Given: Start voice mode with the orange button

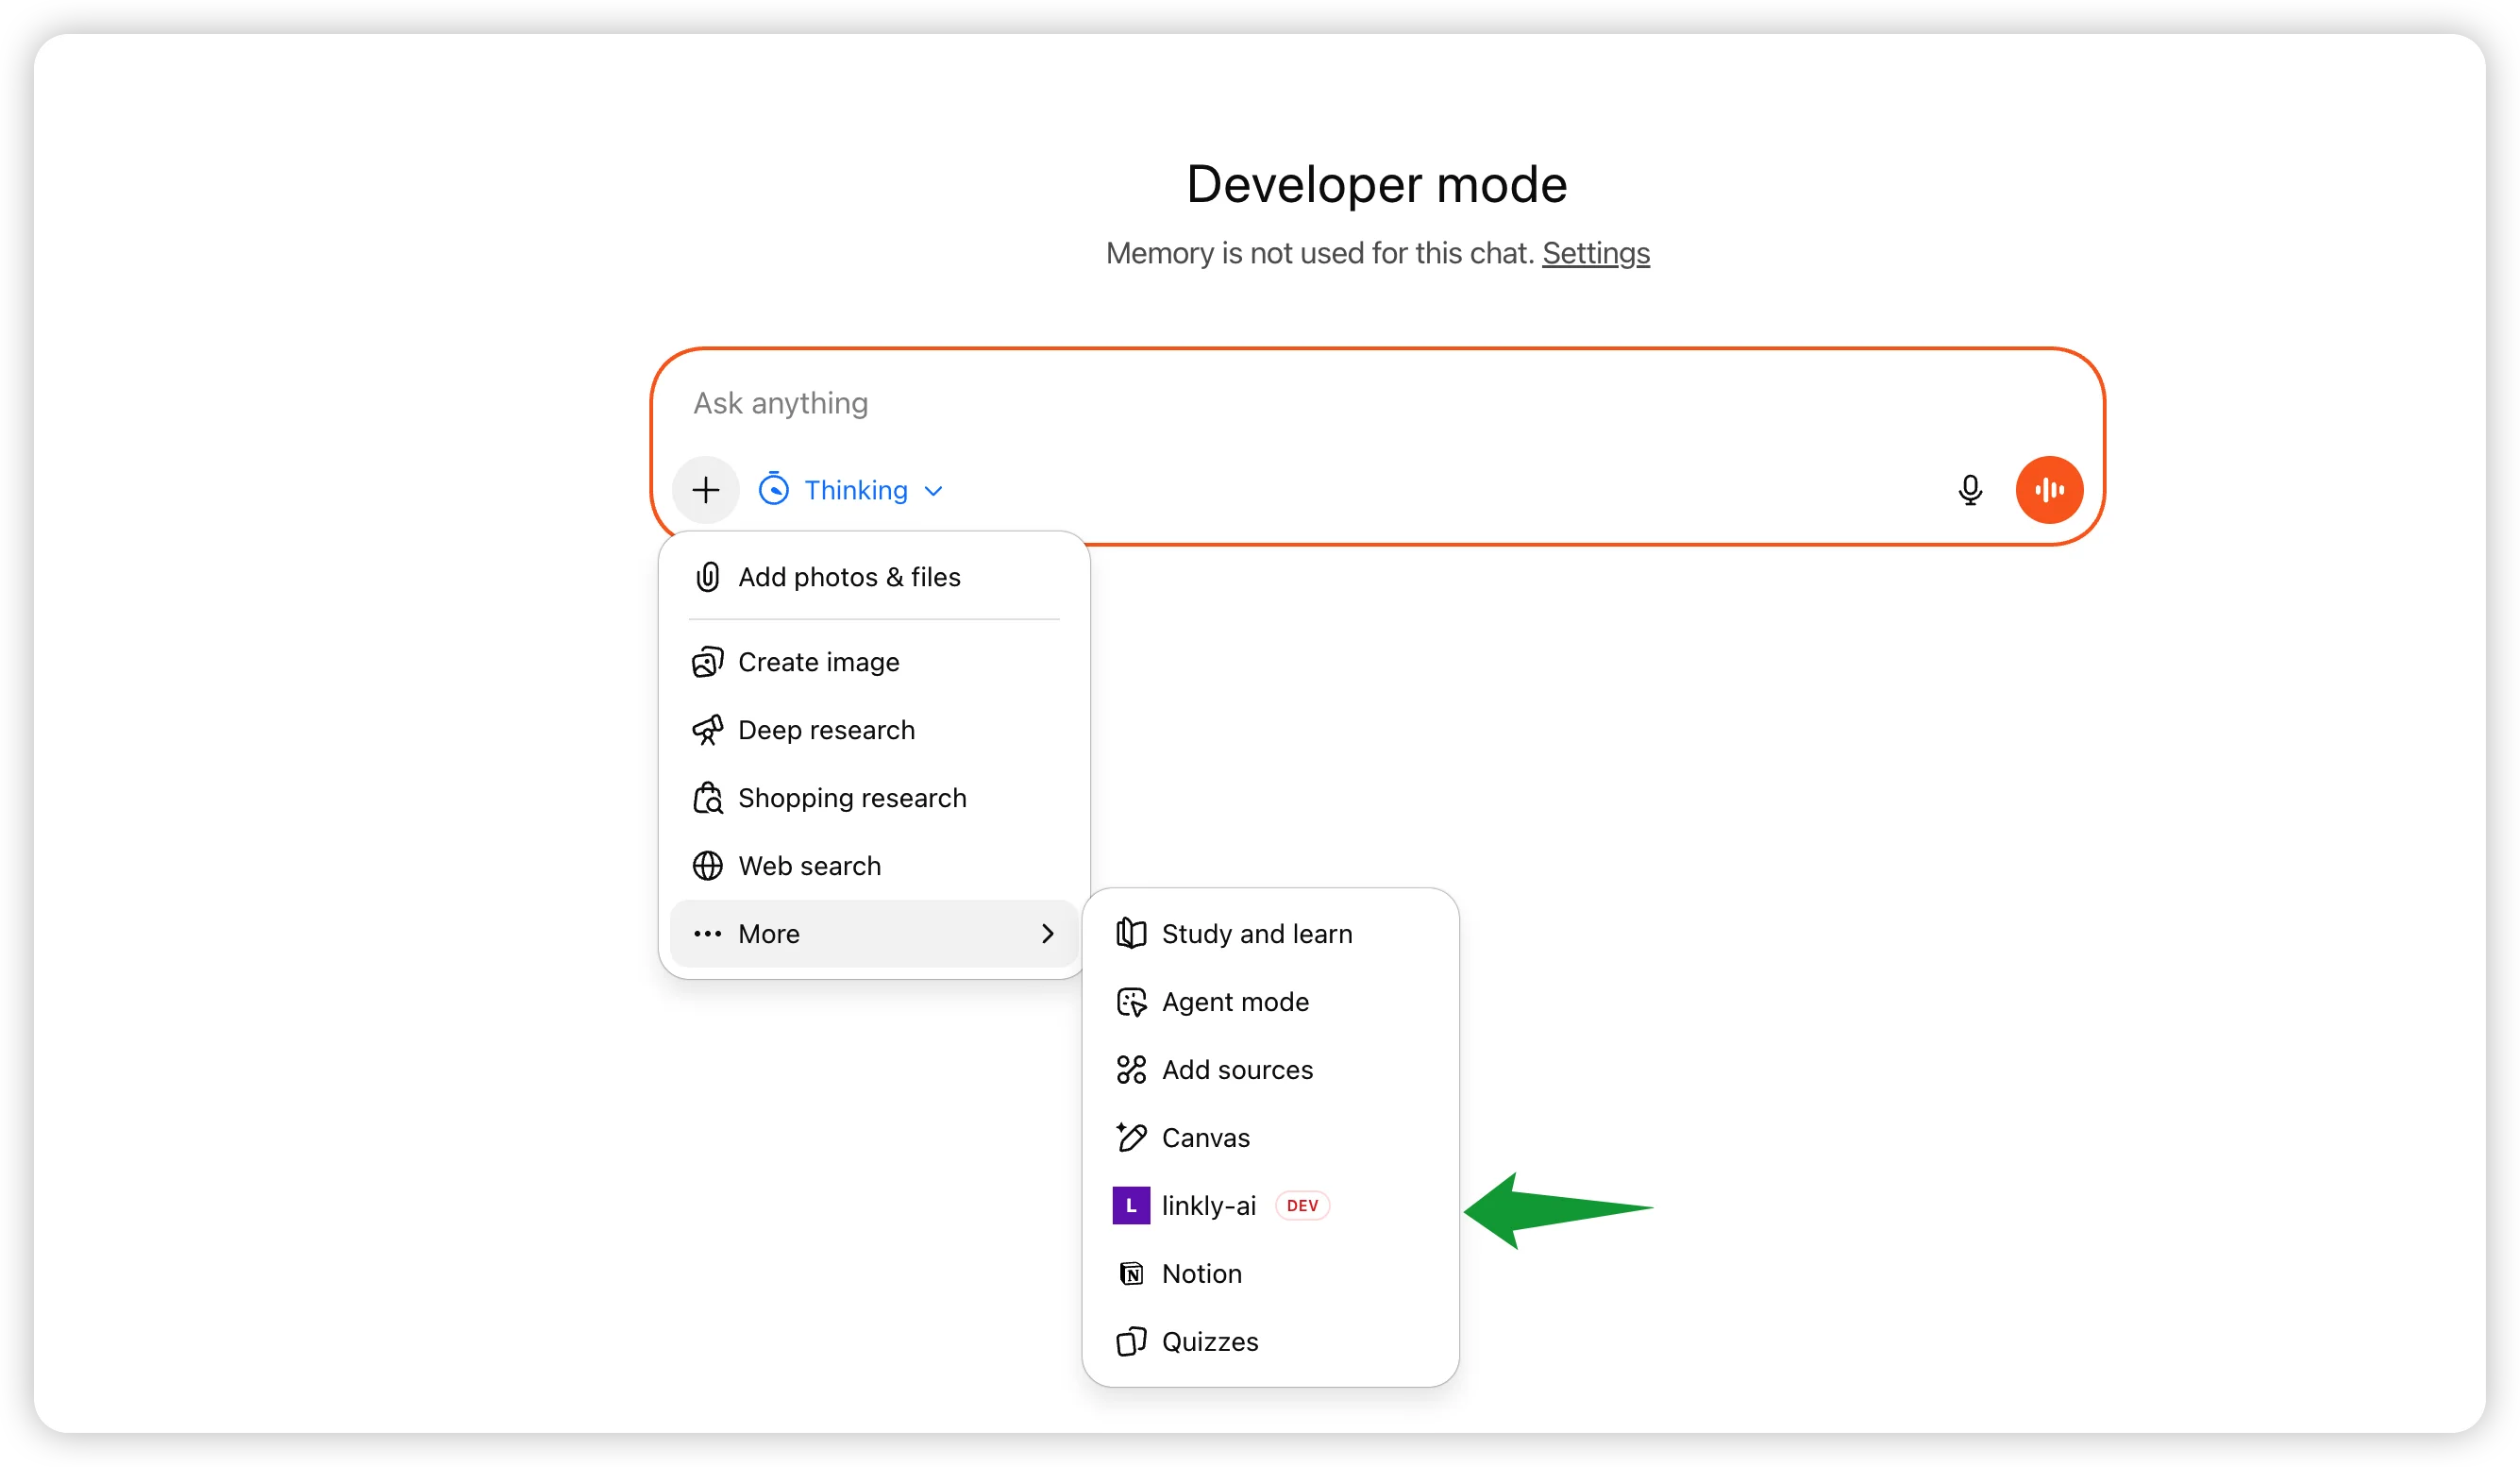Looking at the screenshot, I should point(2049,490).
